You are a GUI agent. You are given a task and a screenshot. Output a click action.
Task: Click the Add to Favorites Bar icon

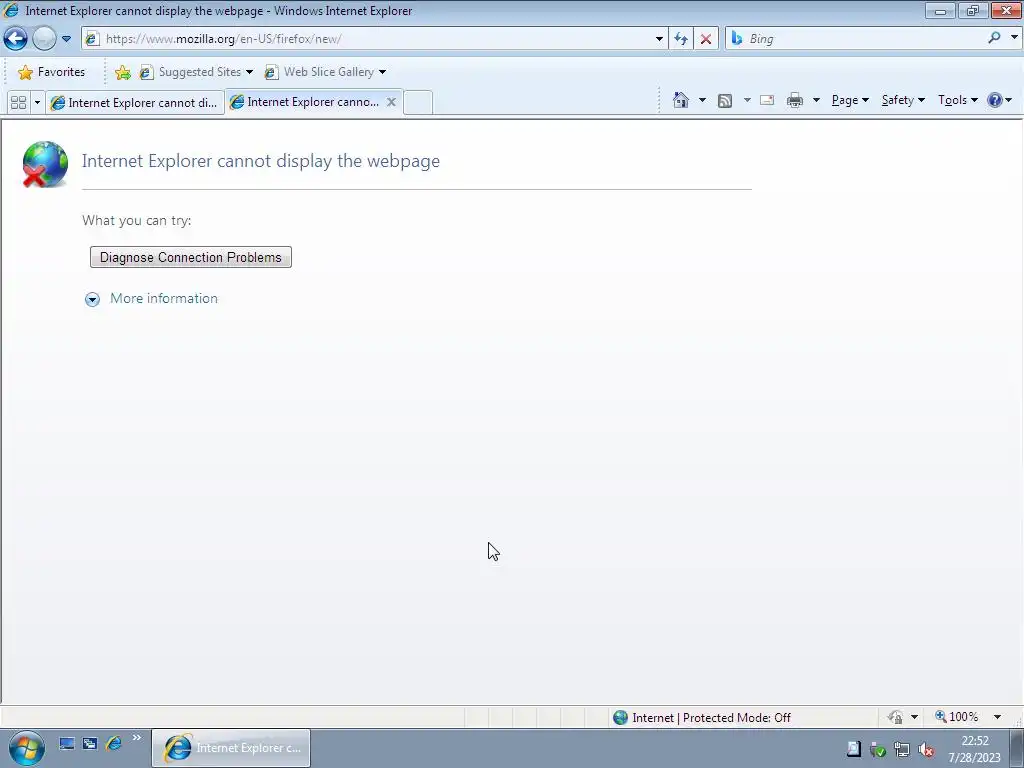point(122,72)
